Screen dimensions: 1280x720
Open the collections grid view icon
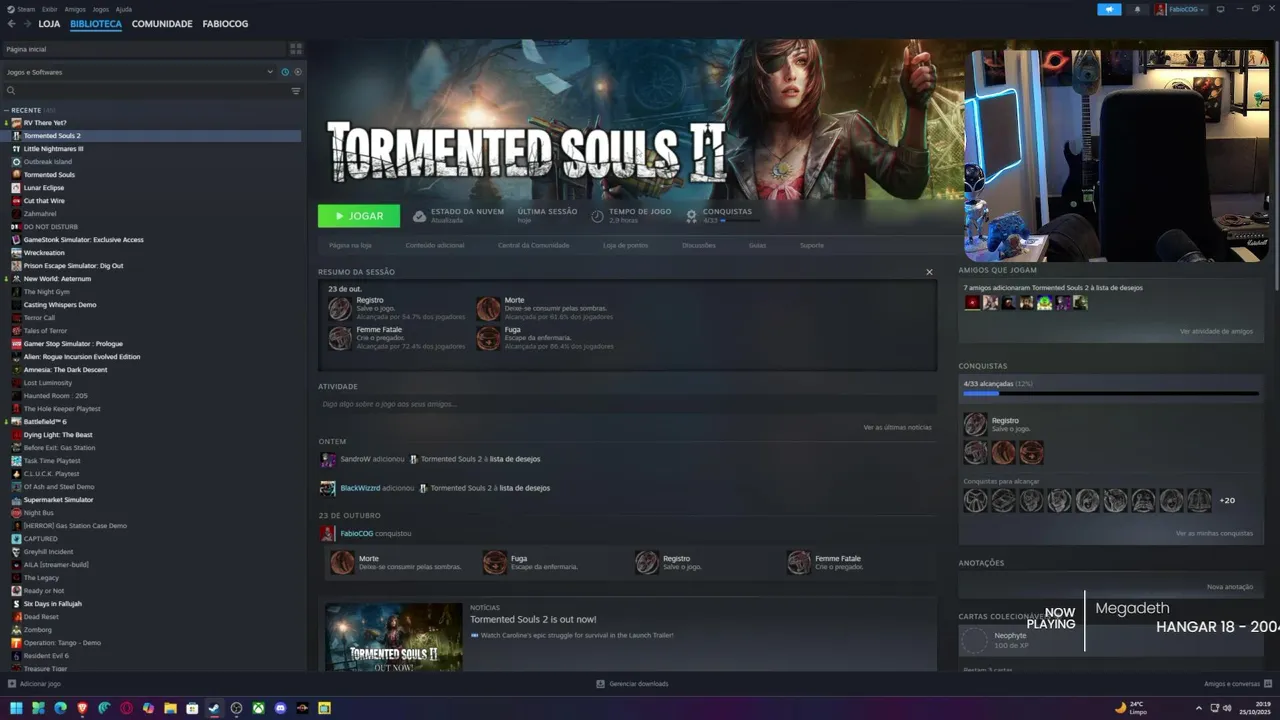296,48
